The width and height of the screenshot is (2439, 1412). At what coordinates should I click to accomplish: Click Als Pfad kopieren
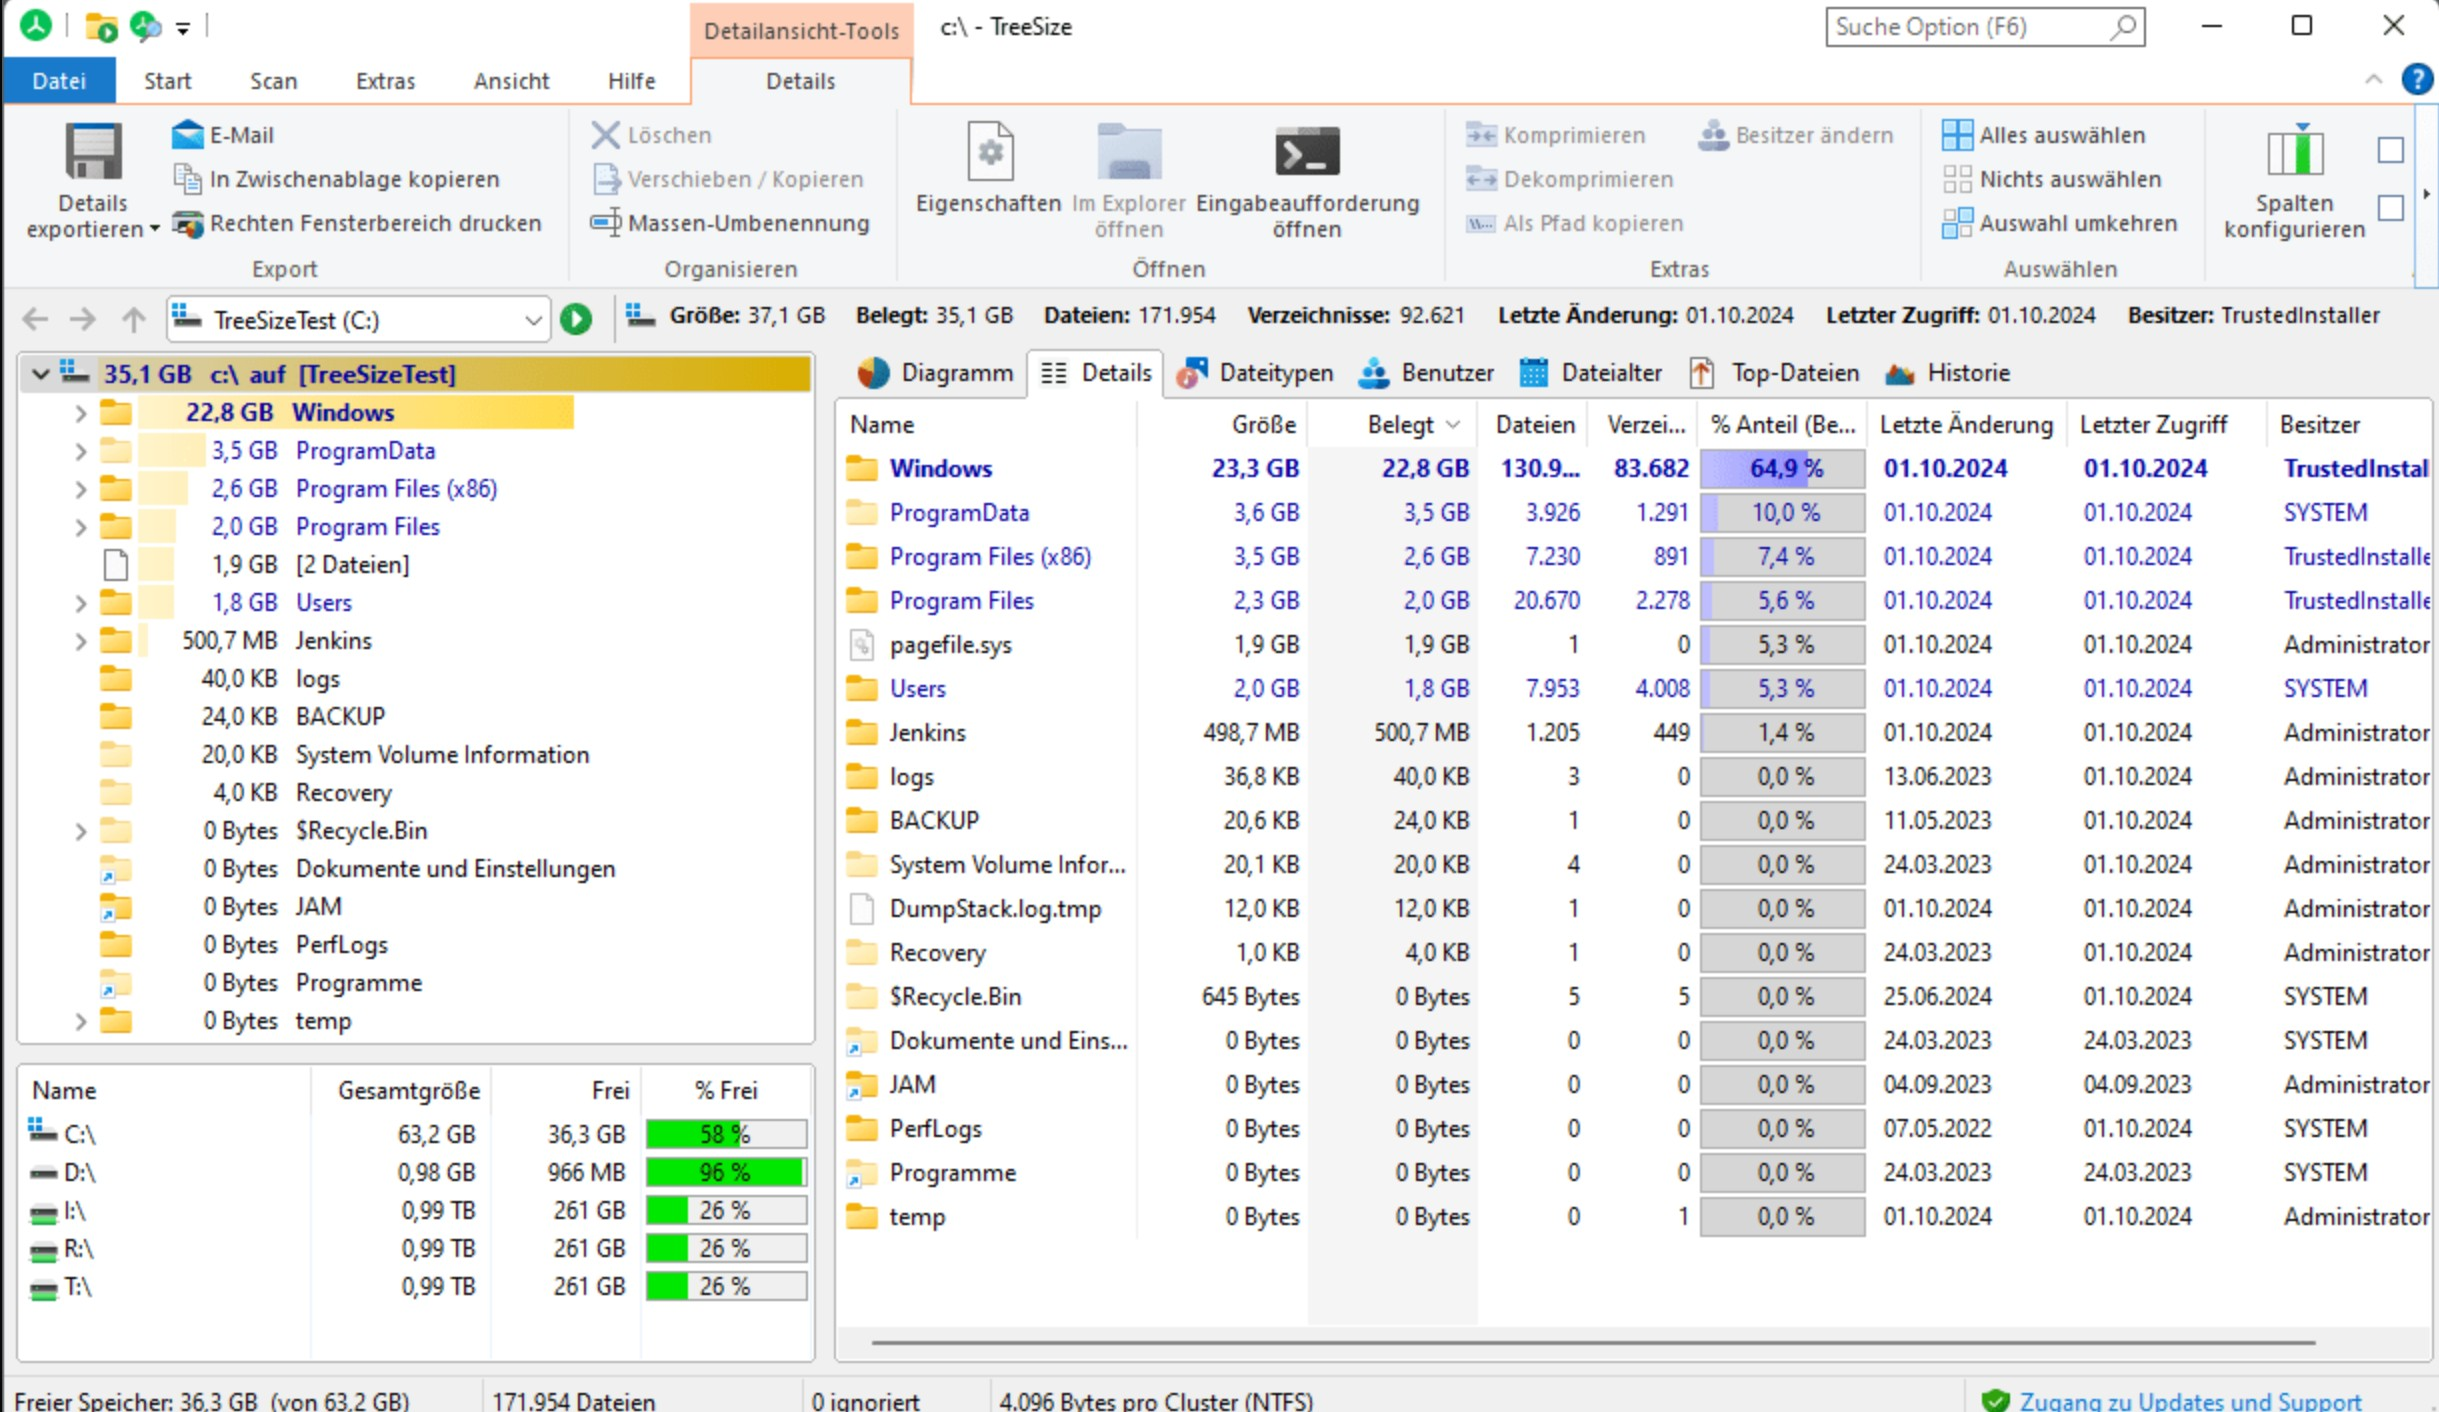click(x=1575, y=223)
